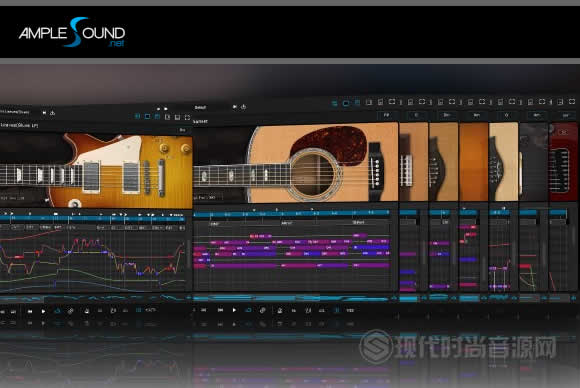This screenshot has height=388, width=580.
Task: Toggle loop in the acoustic guitar transport
Action: pos(248,310)
